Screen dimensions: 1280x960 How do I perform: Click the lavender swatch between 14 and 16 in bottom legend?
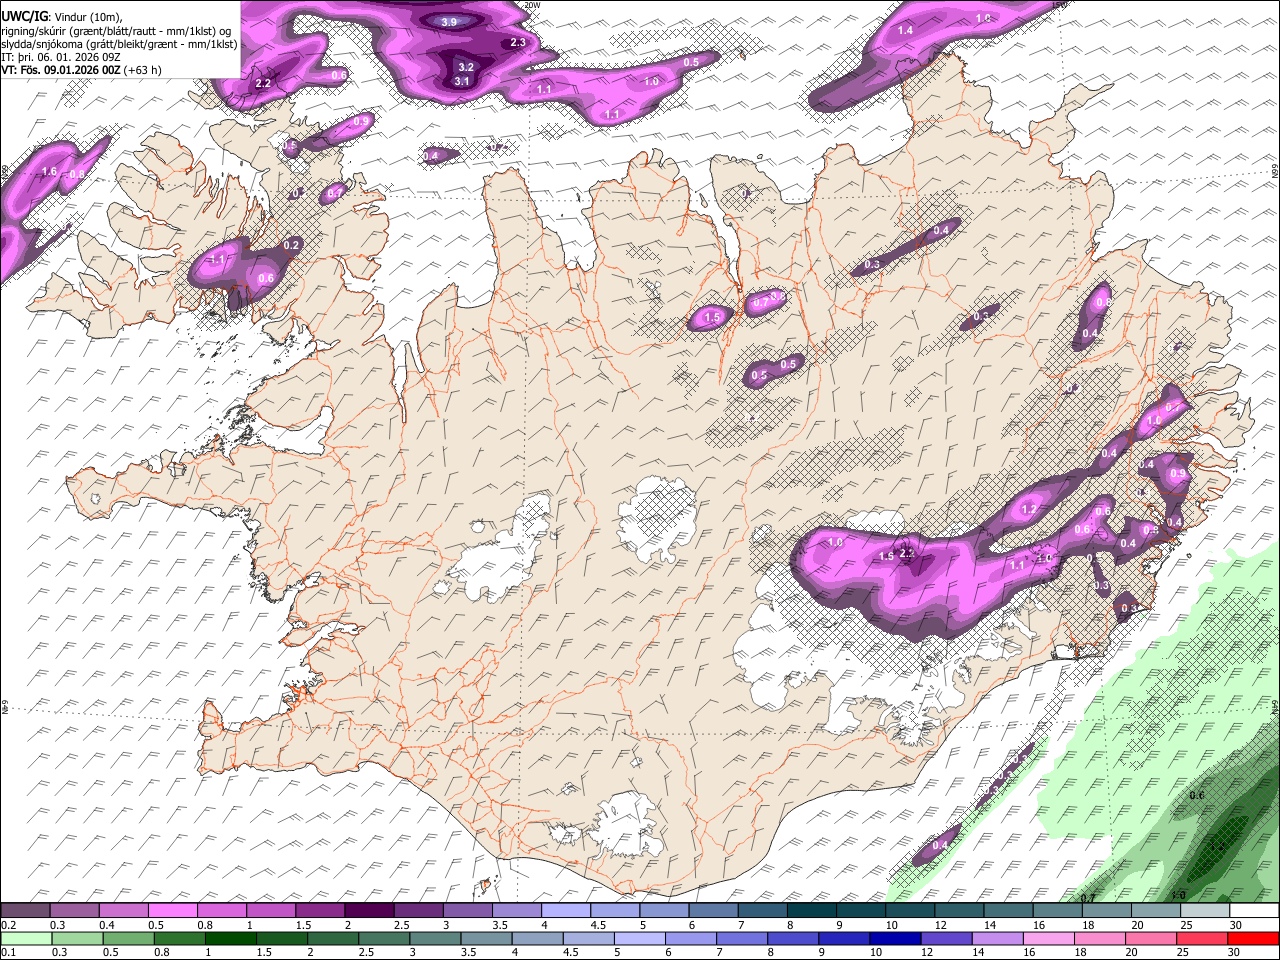point(999,938)
